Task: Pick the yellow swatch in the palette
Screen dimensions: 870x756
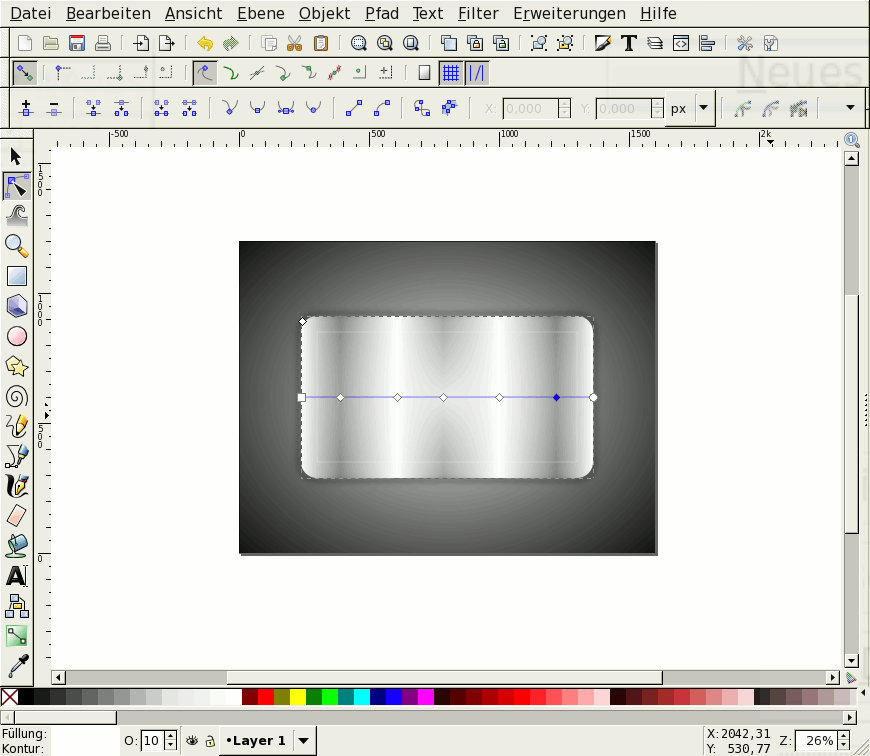Action: click(298, 697)
